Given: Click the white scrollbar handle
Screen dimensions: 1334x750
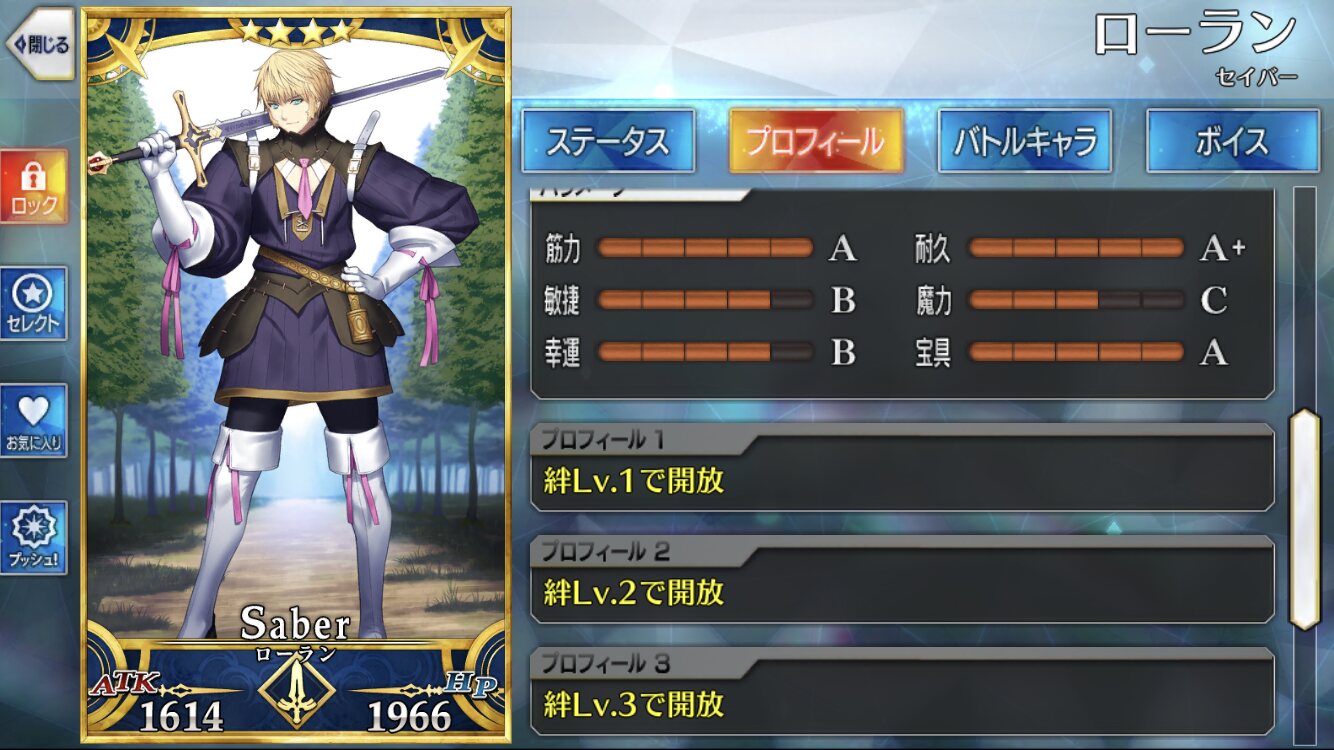Looking at the screenshot, I should pyautogui.click(x=1304, y=518).
